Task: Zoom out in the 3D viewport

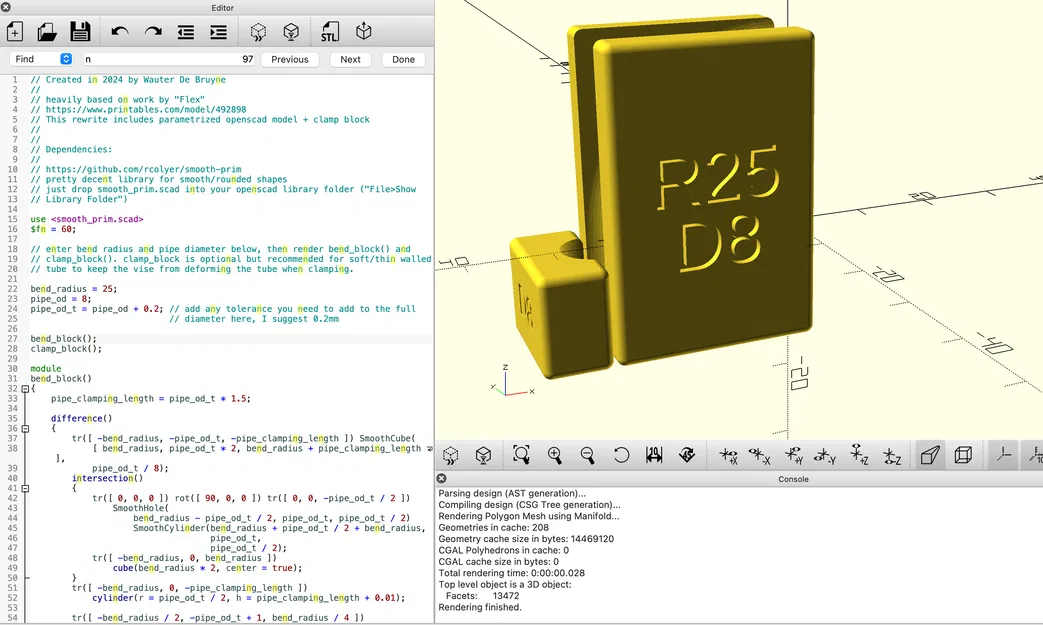Action: click(x=588, y=455)
